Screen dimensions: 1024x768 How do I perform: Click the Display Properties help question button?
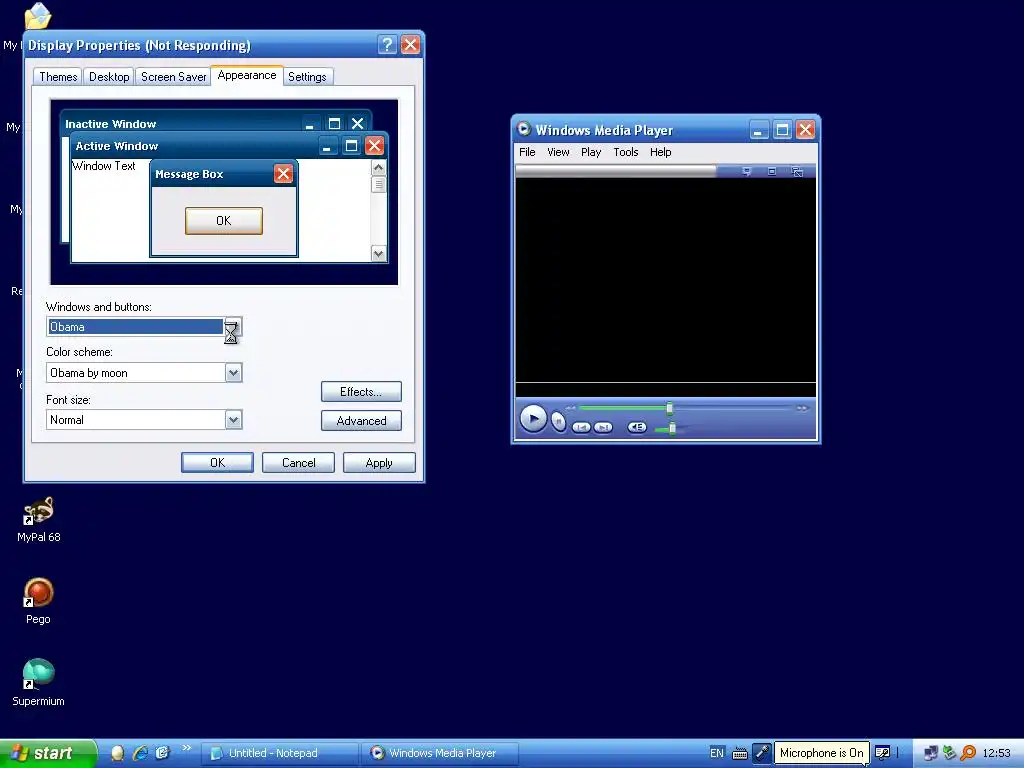pyautogui.click(x=387, y=44)
